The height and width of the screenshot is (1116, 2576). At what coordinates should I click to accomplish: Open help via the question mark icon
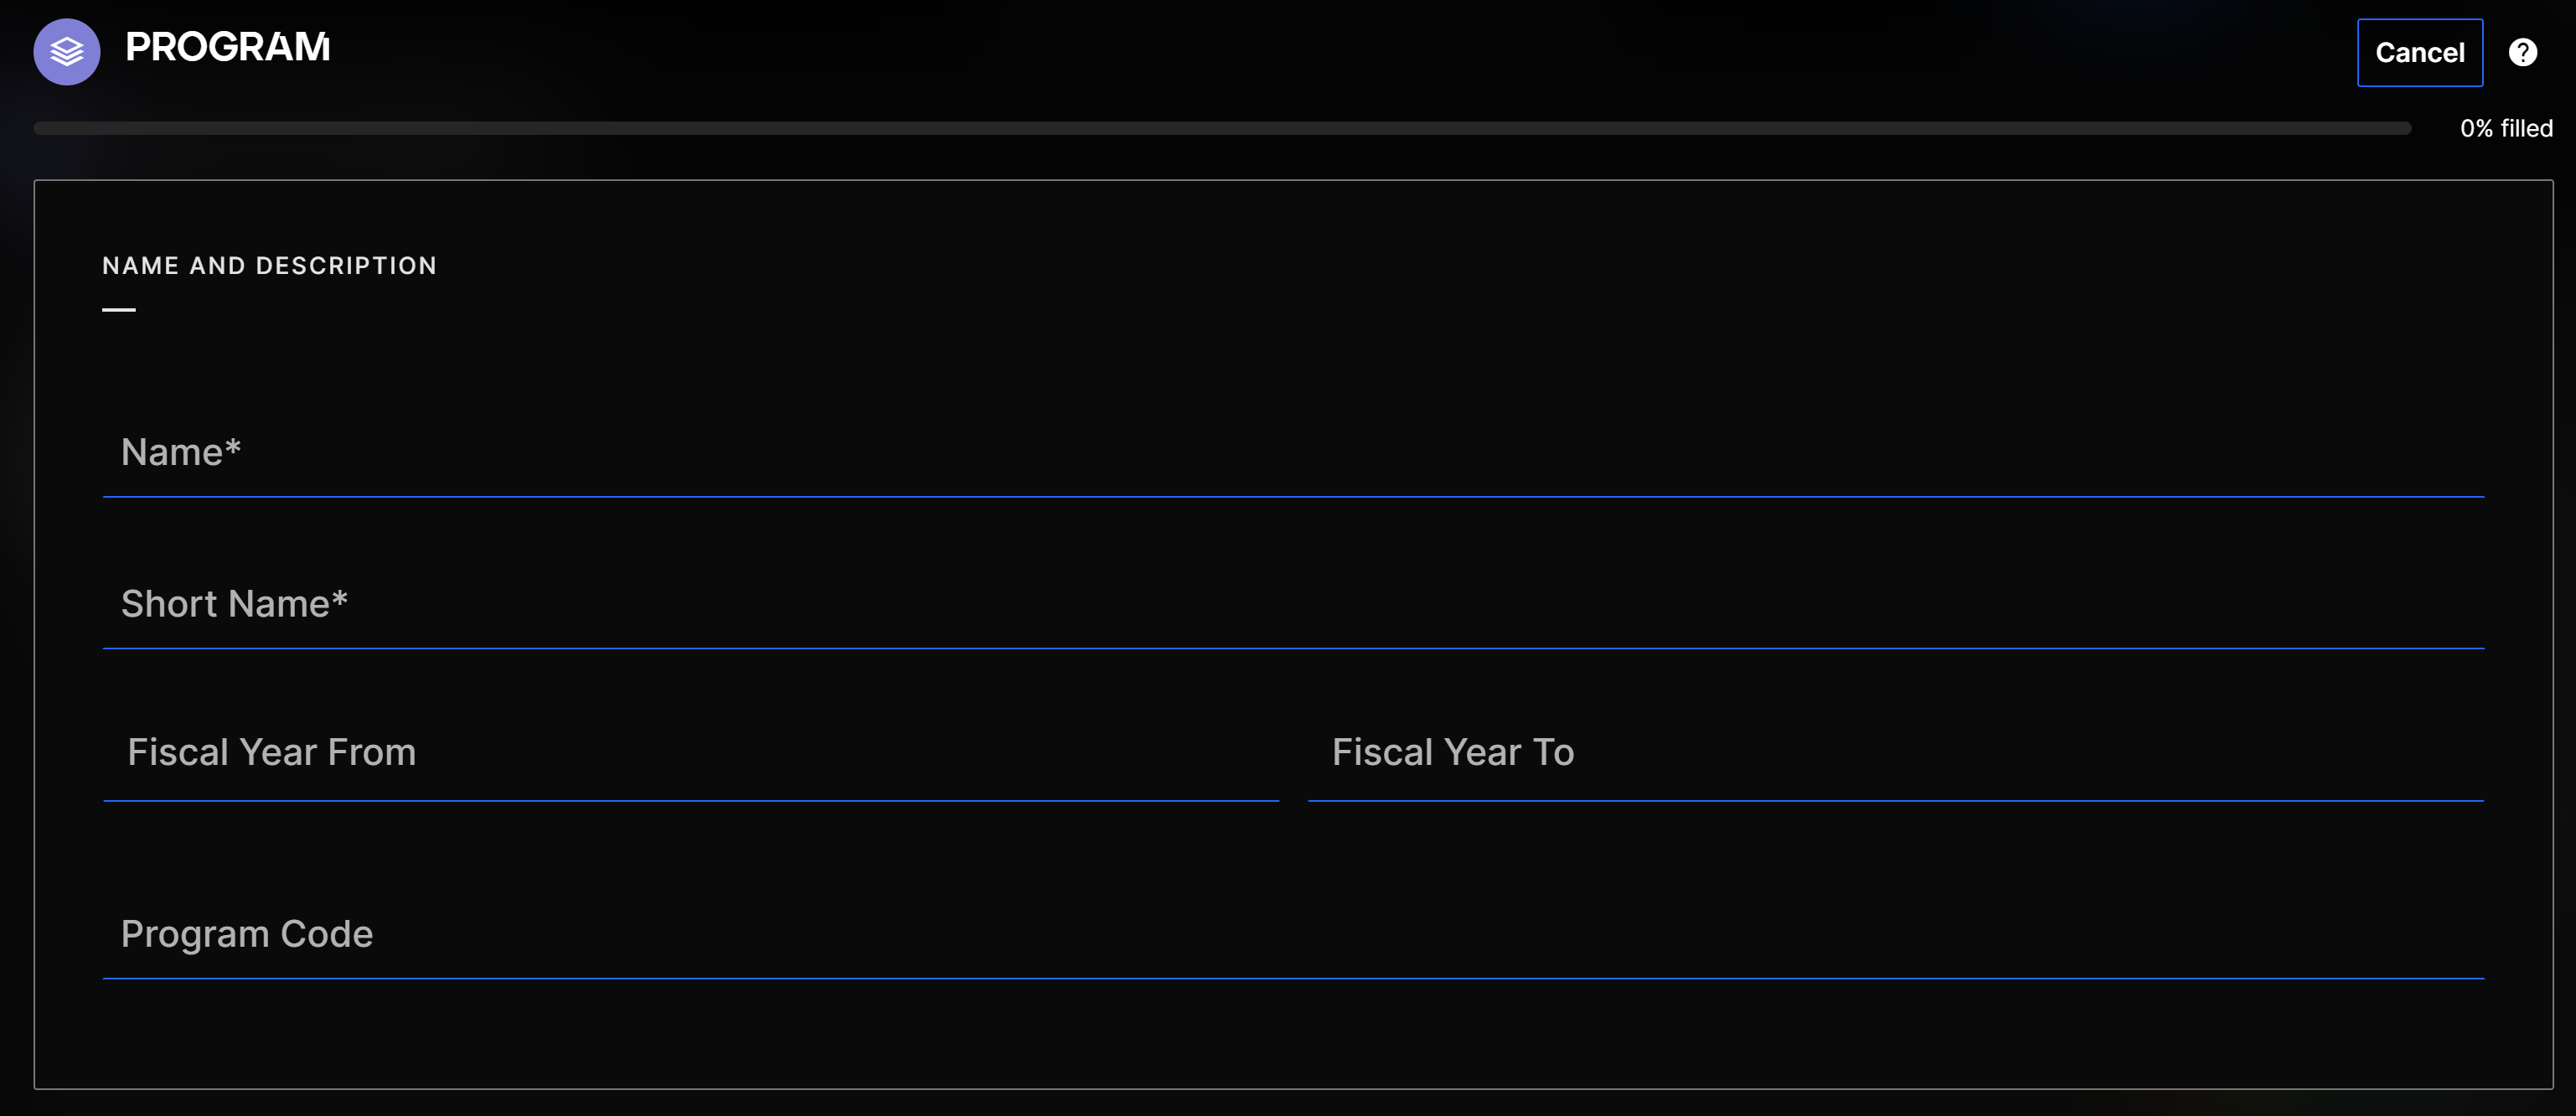2522,52
